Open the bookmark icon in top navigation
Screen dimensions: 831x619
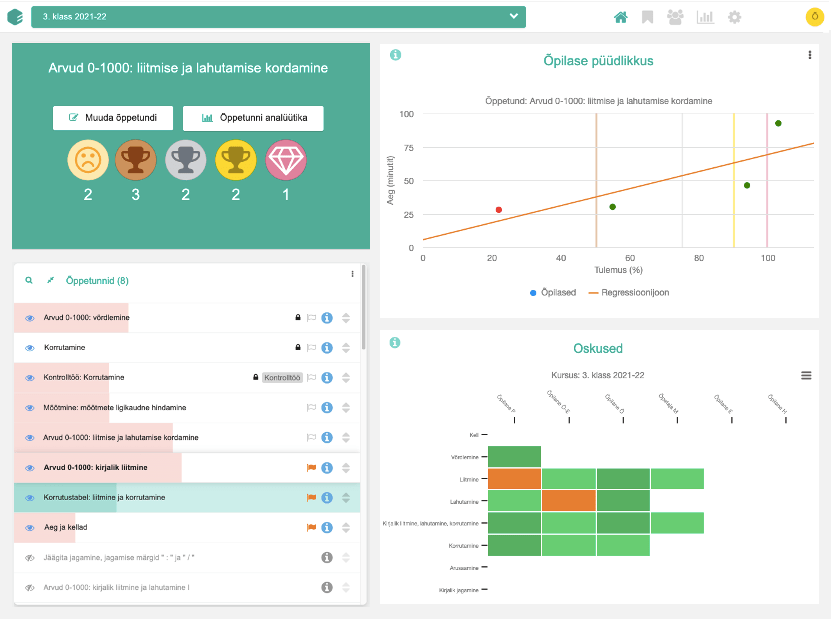648,17
